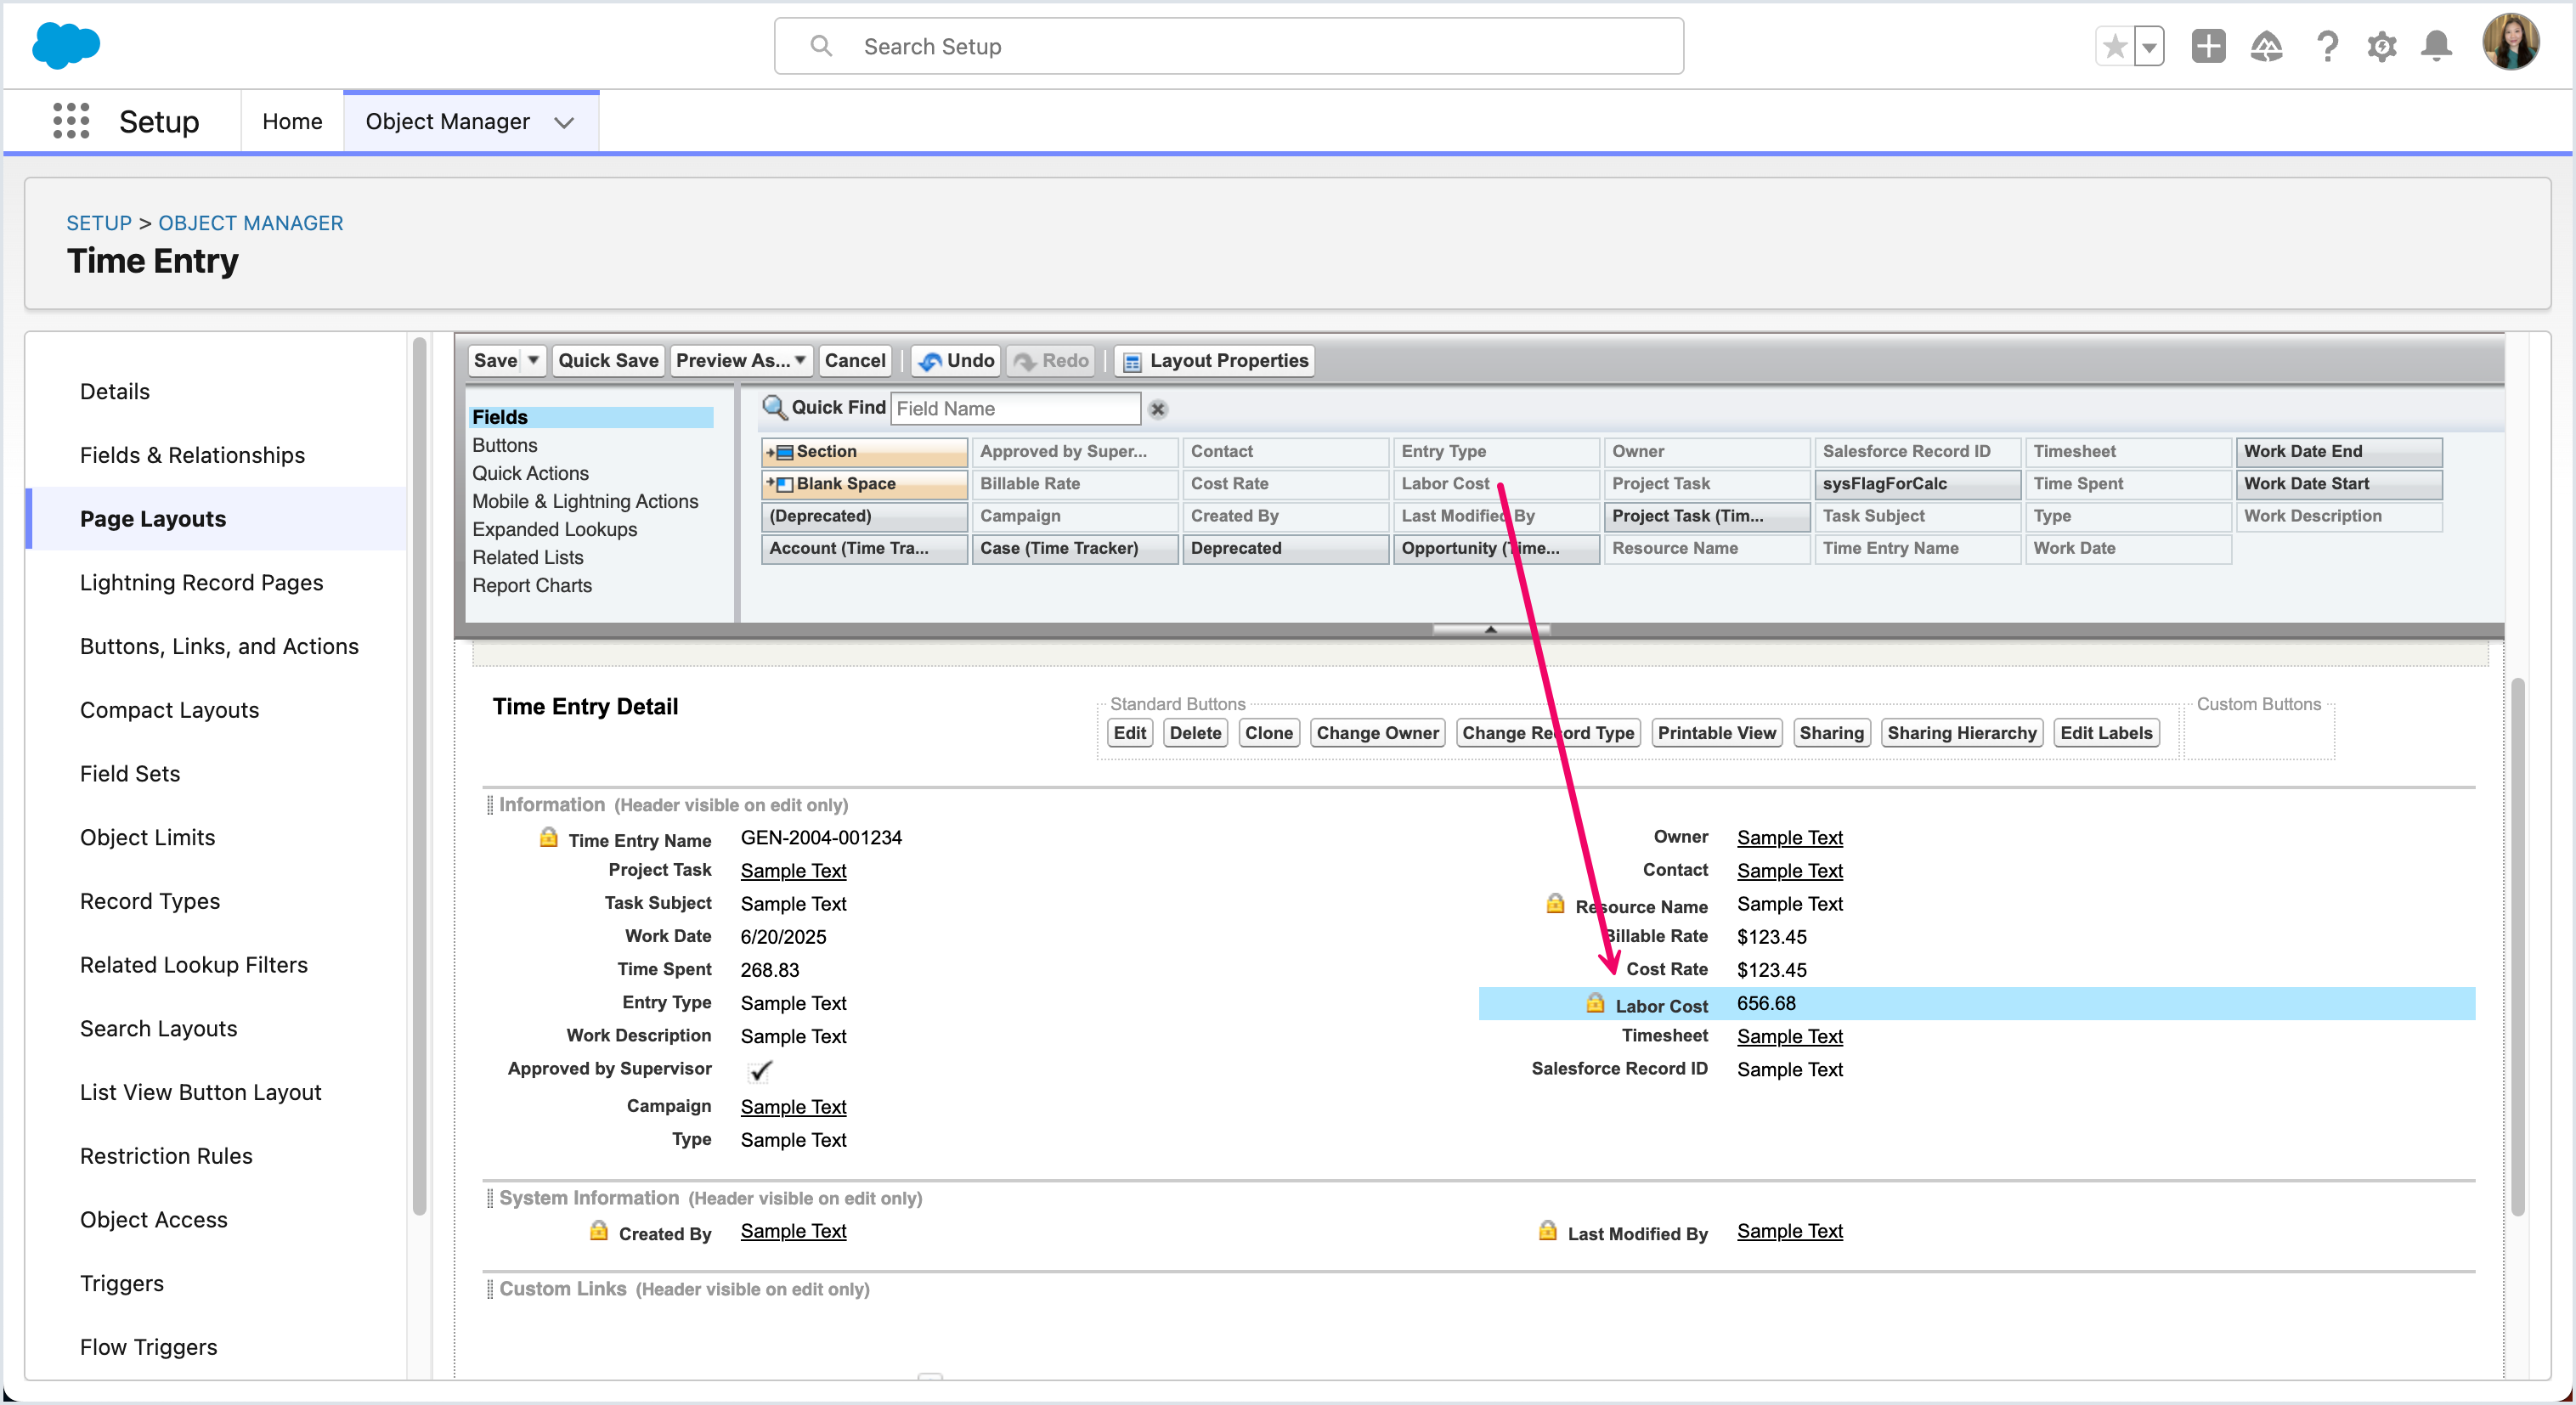The height and width of the screenshot is (1405, 2576).
Task: Select the sysFlagForCalc palette field
Action: (x=1917, y=484)
